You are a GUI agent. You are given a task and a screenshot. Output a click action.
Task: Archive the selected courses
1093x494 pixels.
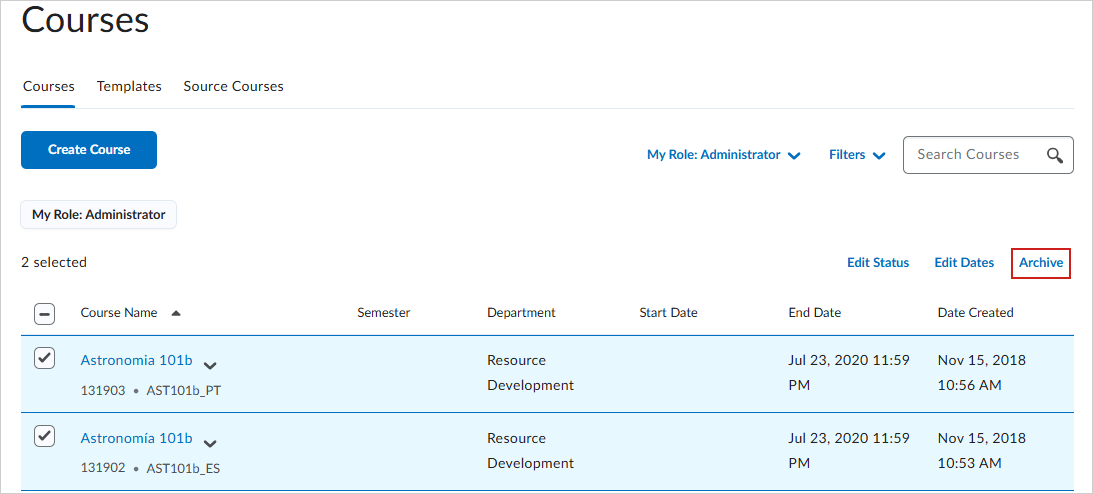[1041, 263]
